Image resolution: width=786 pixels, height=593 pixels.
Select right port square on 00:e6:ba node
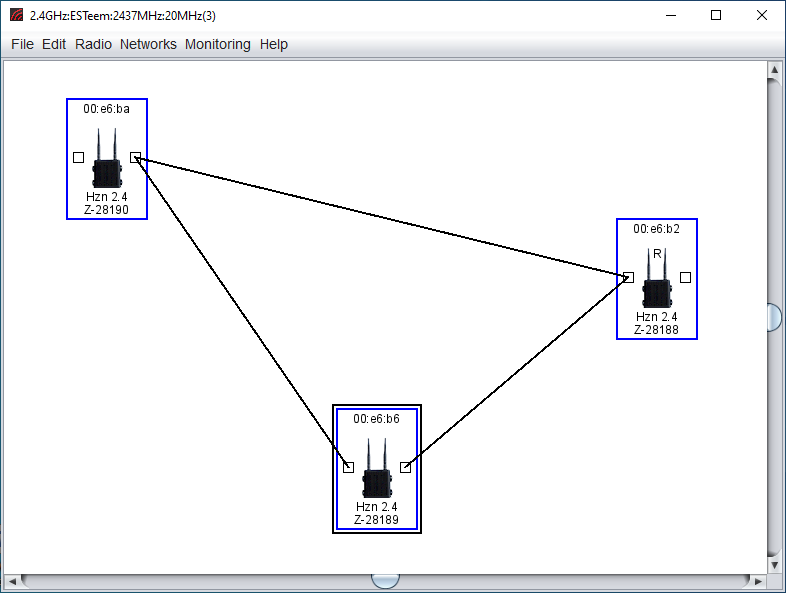(x=135, y=157)
